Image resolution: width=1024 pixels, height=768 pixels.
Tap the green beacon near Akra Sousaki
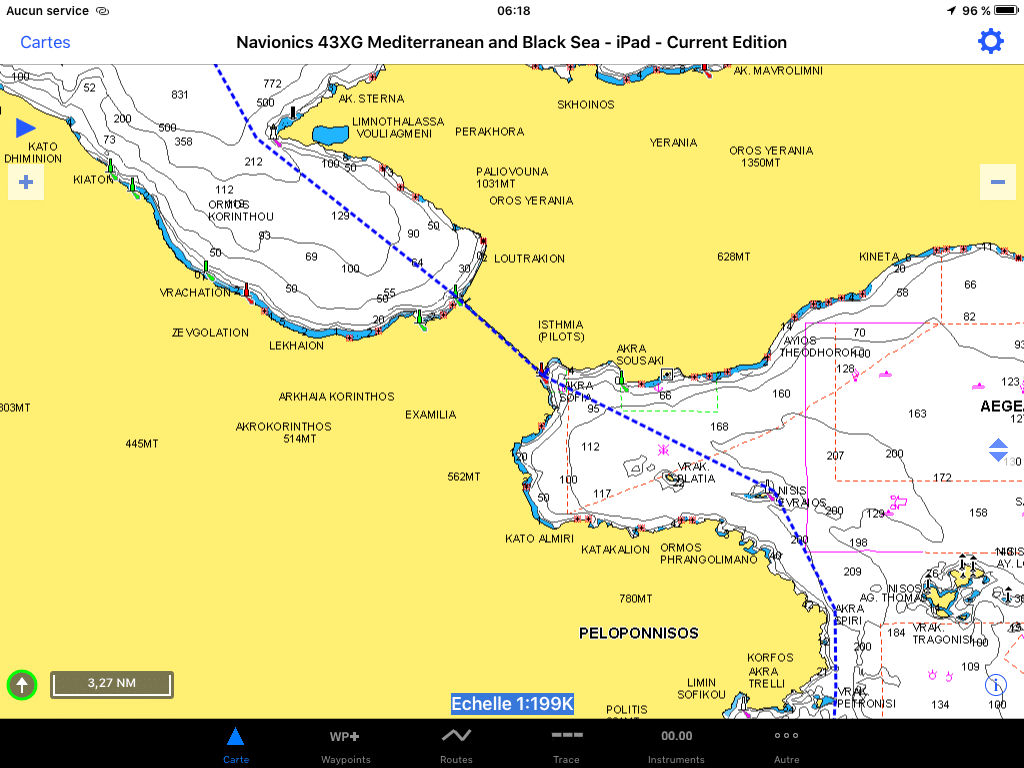[622, 381]
